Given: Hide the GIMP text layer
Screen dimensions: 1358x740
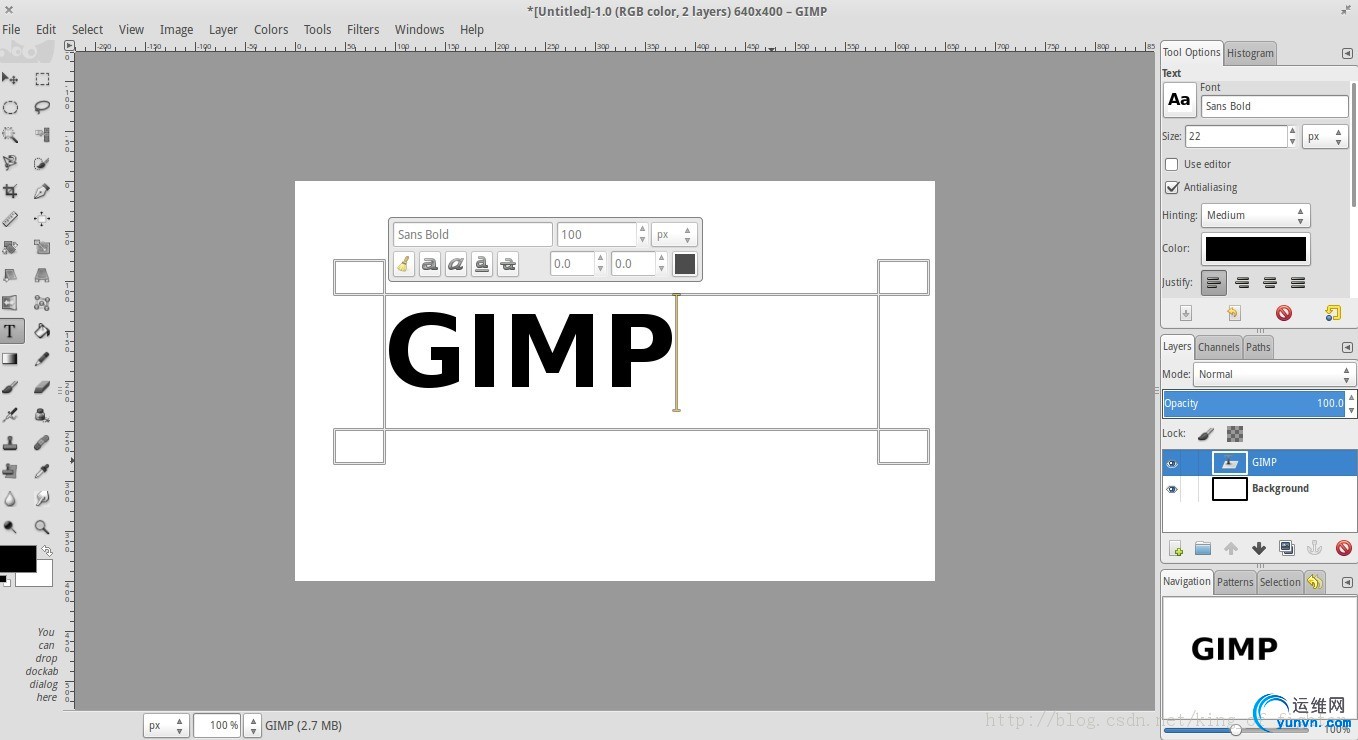Looking at the screenshot, I should (1172, 463).
